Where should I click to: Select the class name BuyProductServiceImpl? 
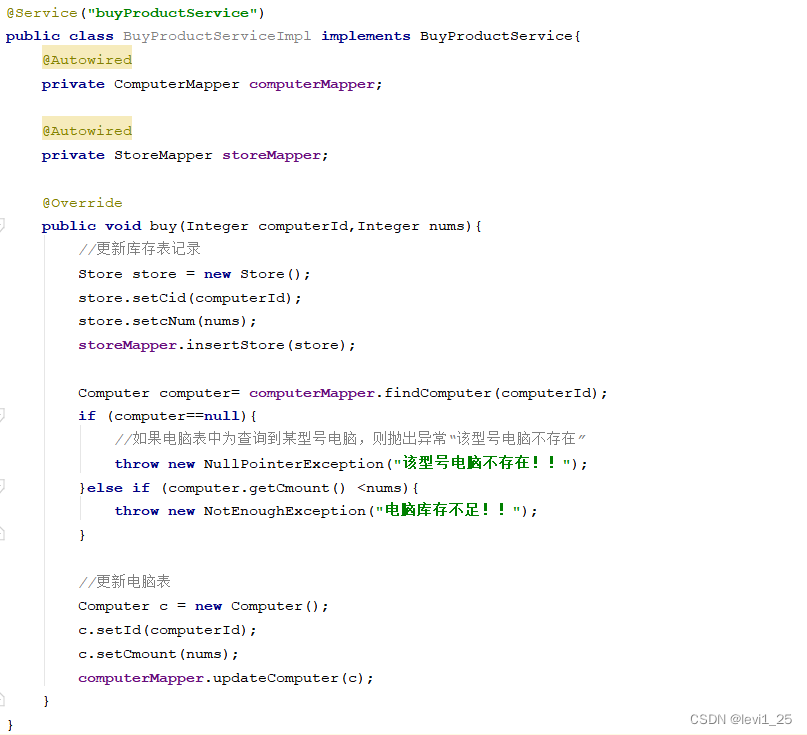pos(215,35)
